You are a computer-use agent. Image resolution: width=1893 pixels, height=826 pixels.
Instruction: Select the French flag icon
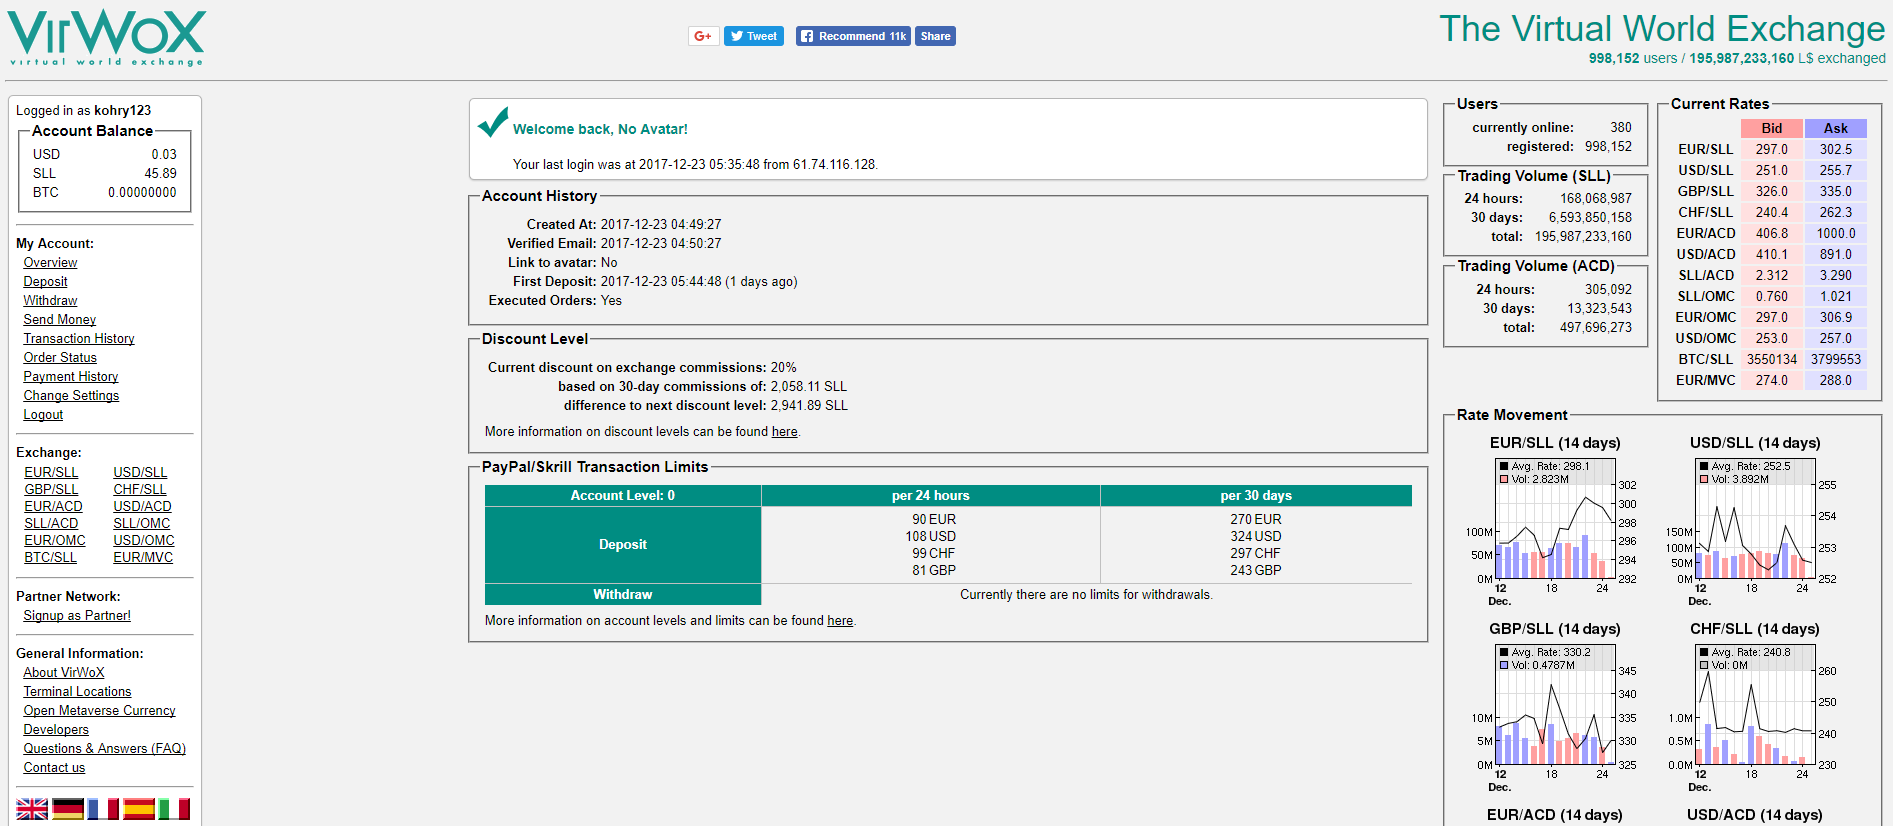click(x=103, y=809)
